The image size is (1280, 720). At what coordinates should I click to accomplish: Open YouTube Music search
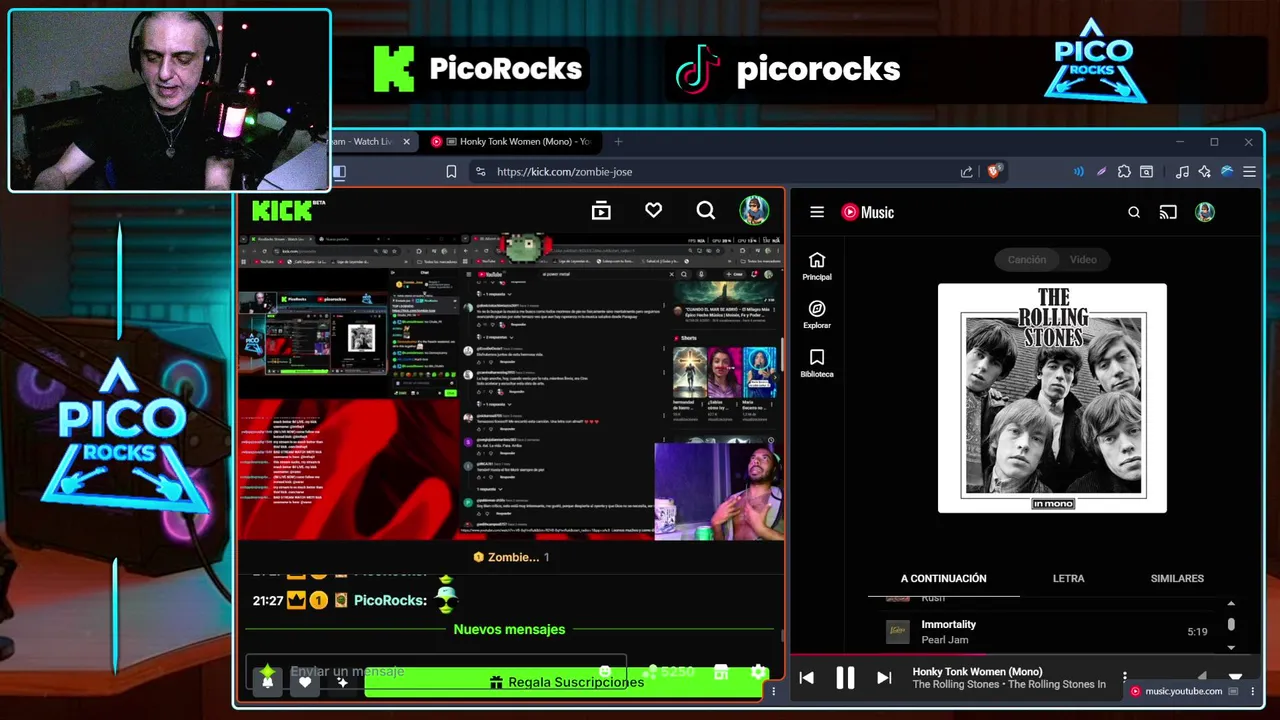tap(1134, 212)
